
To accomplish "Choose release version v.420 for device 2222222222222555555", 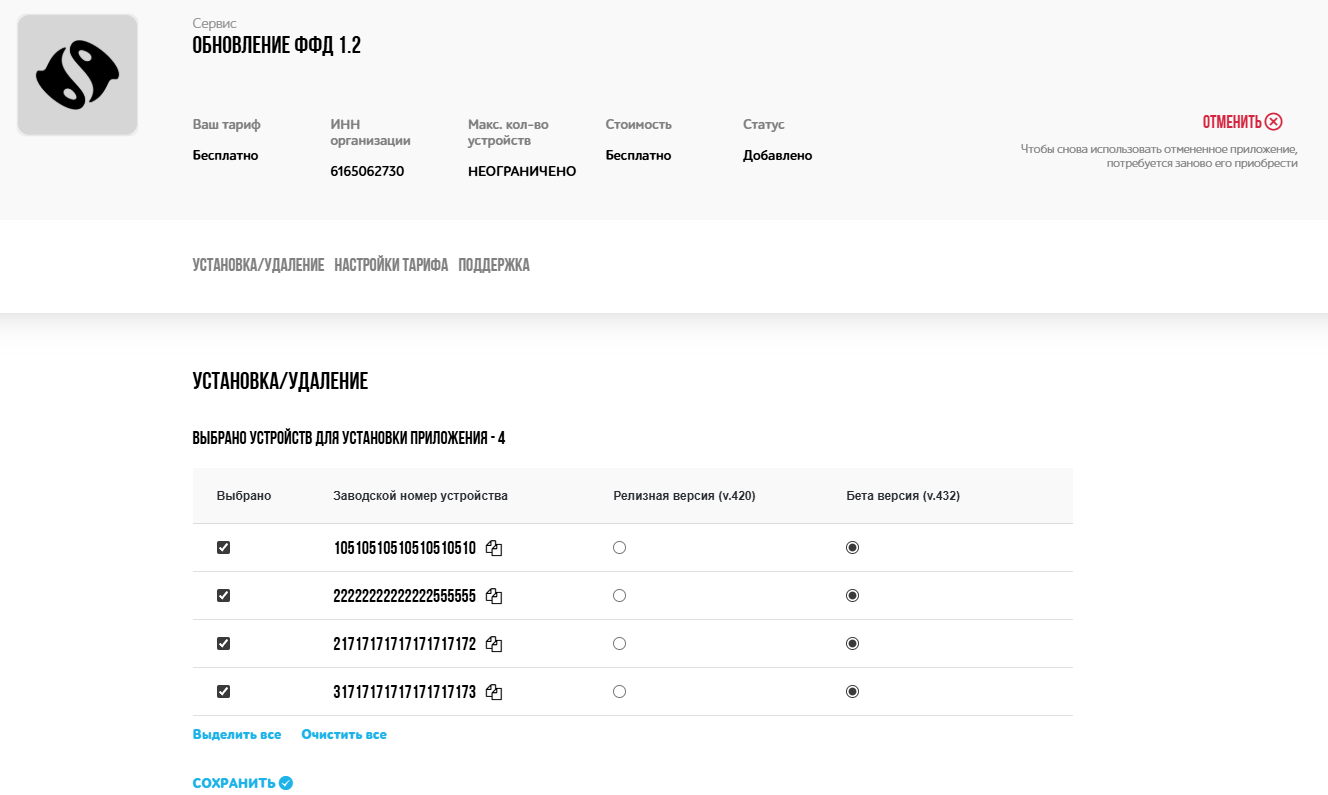I will 619,596.
